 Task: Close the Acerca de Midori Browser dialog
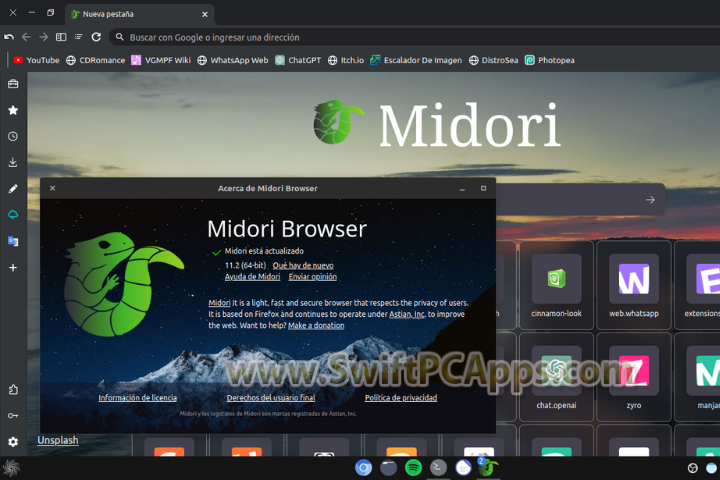tap(52, 188)
